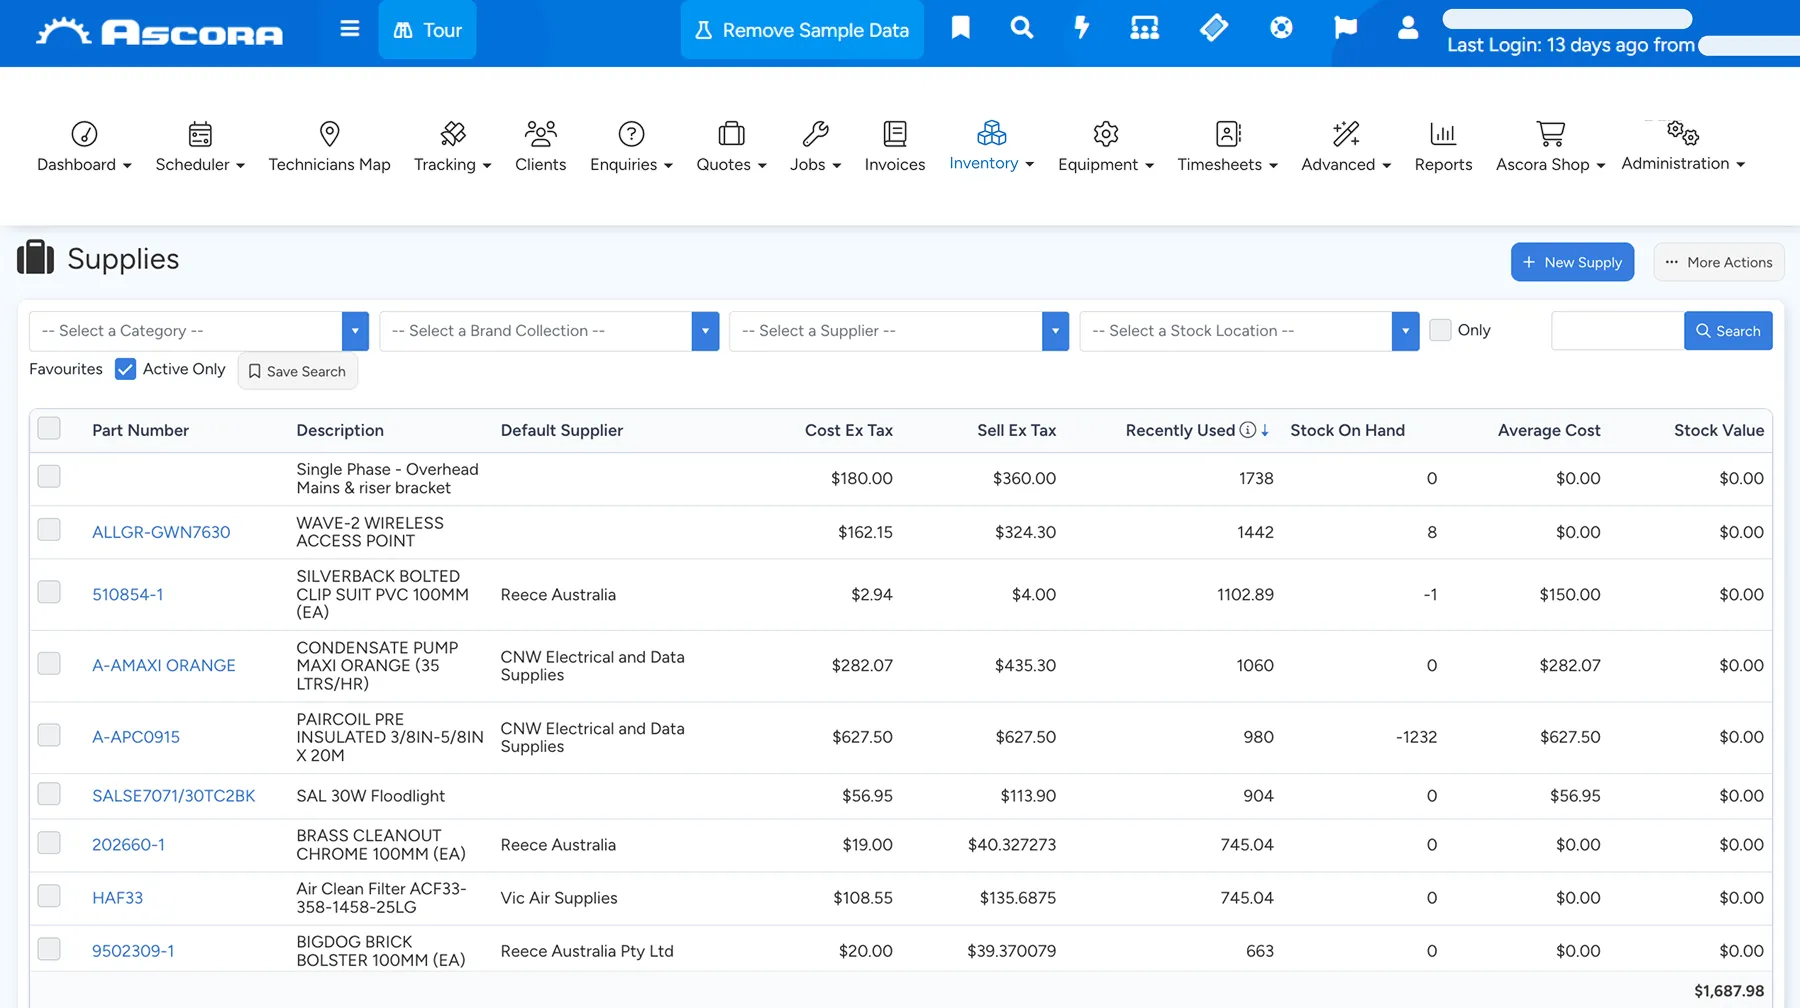Click the lightning bolt quick actions icon
This screenshot has height=1008, width=1800.
(x=1081, y=28)
